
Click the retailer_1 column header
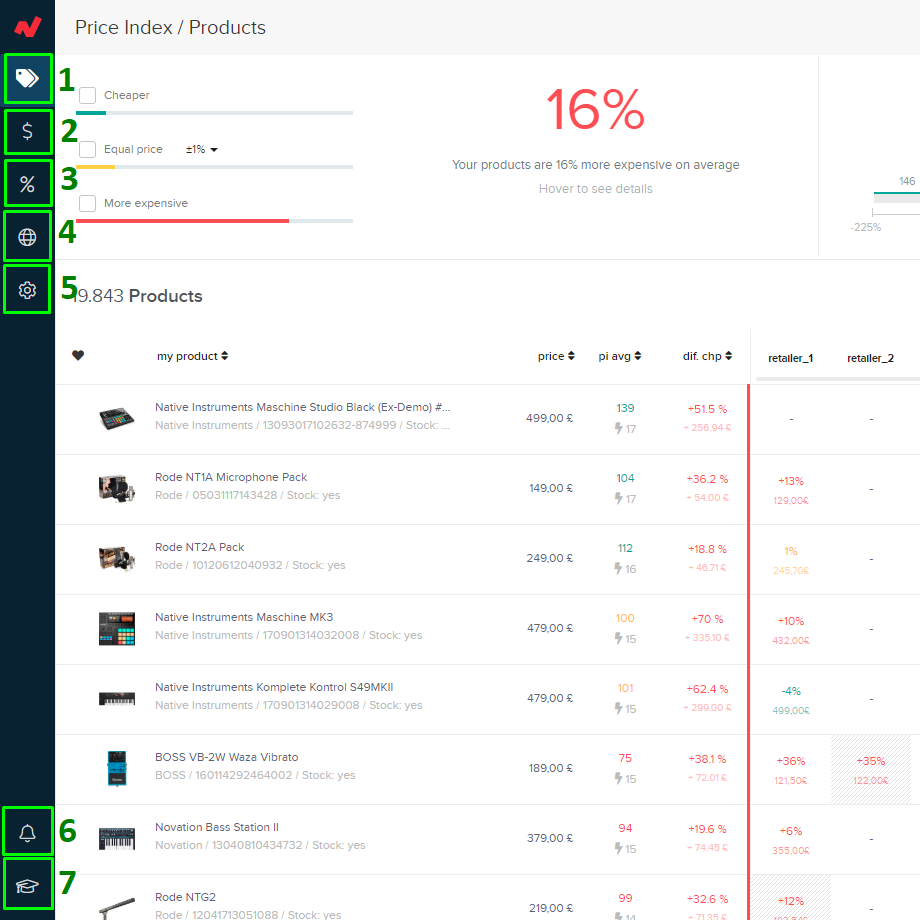coord(790,358)
